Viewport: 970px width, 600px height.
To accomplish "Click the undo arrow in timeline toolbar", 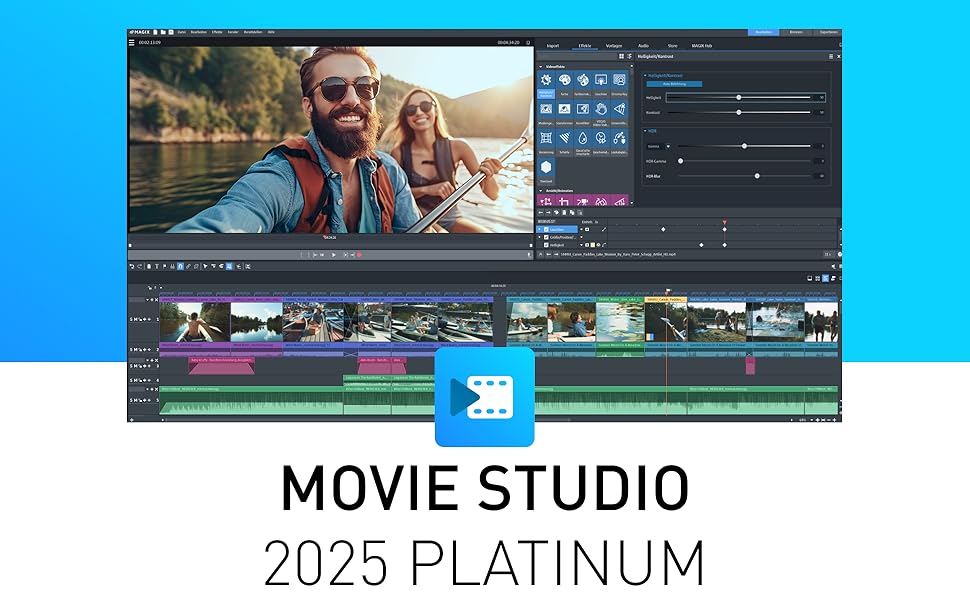I will tap(132, 266).
